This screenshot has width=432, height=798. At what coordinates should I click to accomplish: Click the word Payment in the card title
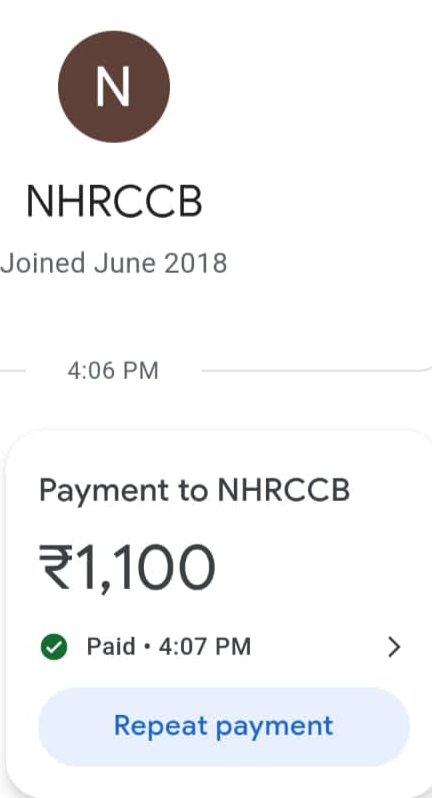[x=104, y=491]
